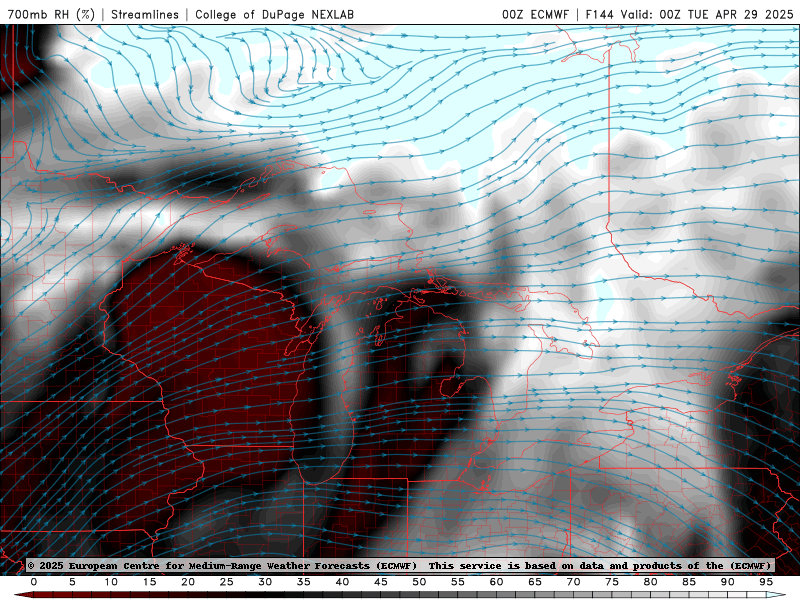The image size is (800, 600).
Task: Click the "10" color scale label
Action: [x=111, y=582]
